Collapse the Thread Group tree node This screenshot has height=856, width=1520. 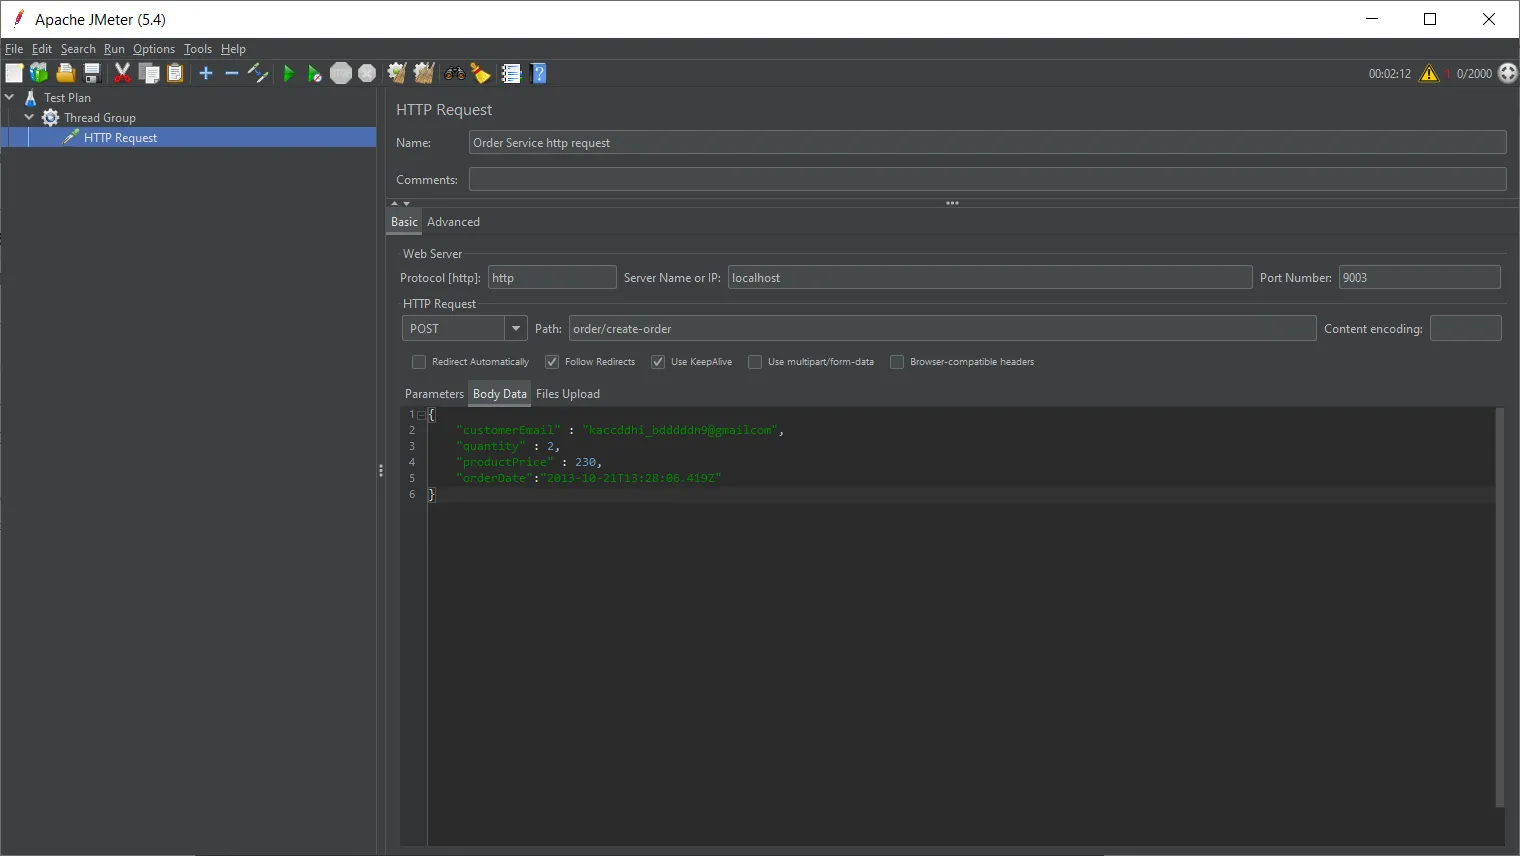[29, 117]
